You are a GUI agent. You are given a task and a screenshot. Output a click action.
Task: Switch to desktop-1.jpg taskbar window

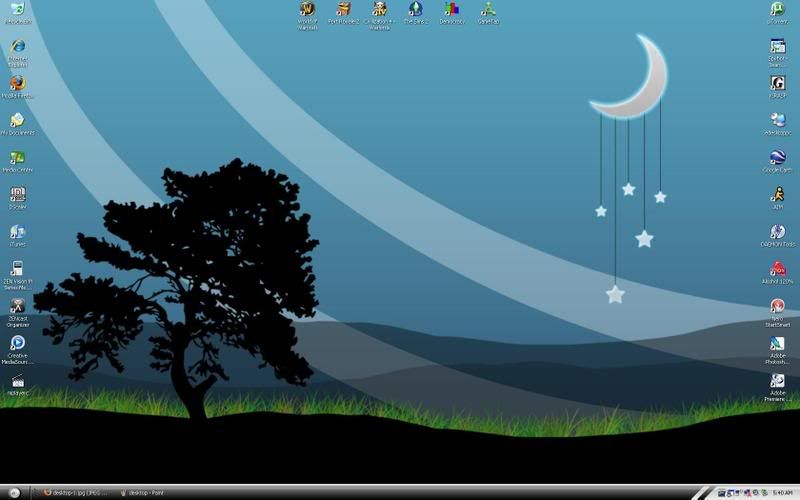click(76, 492)
